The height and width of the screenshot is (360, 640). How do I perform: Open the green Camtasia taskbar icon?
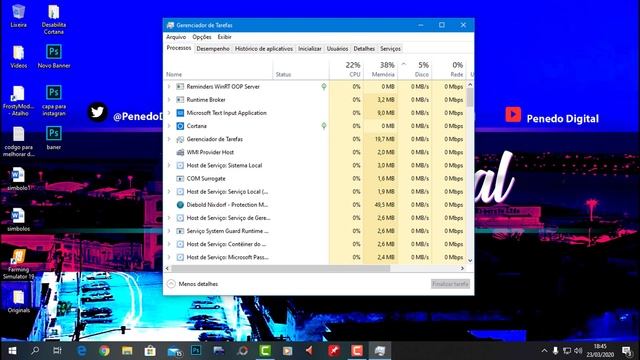pos(265,351)
